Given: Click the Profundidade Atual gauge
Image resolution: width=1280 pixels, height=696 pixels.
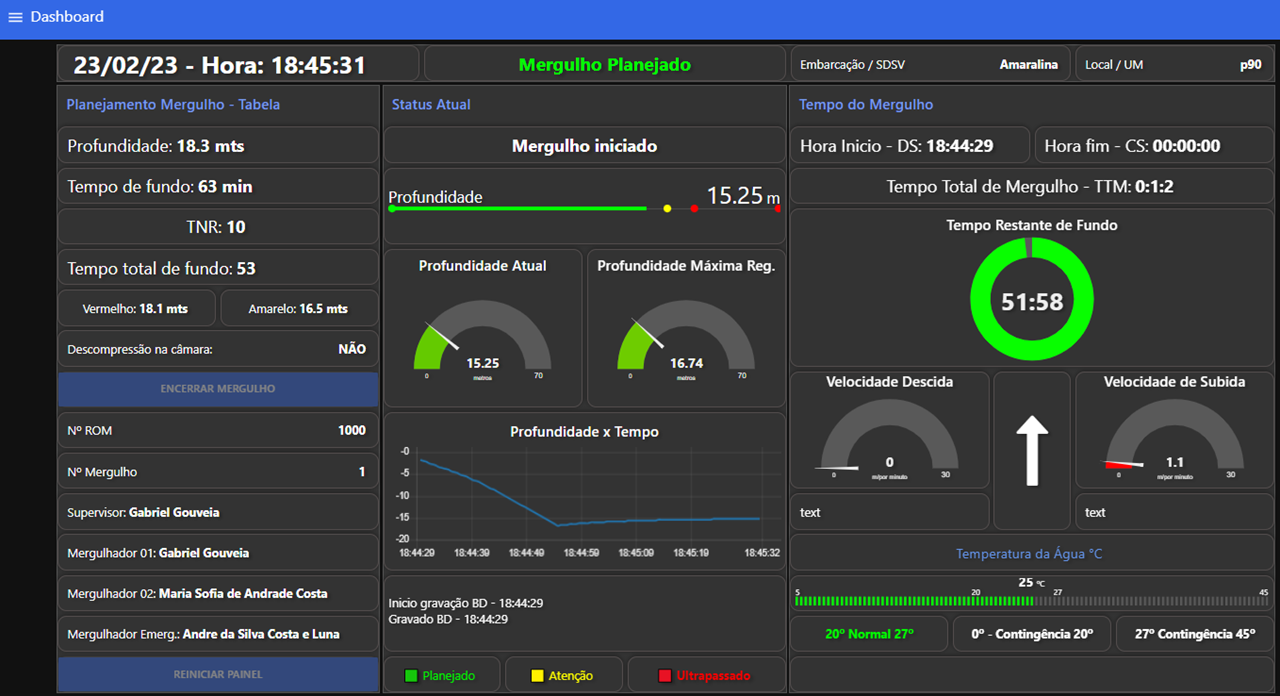Looking at the screenshot, I should (482, 345).
